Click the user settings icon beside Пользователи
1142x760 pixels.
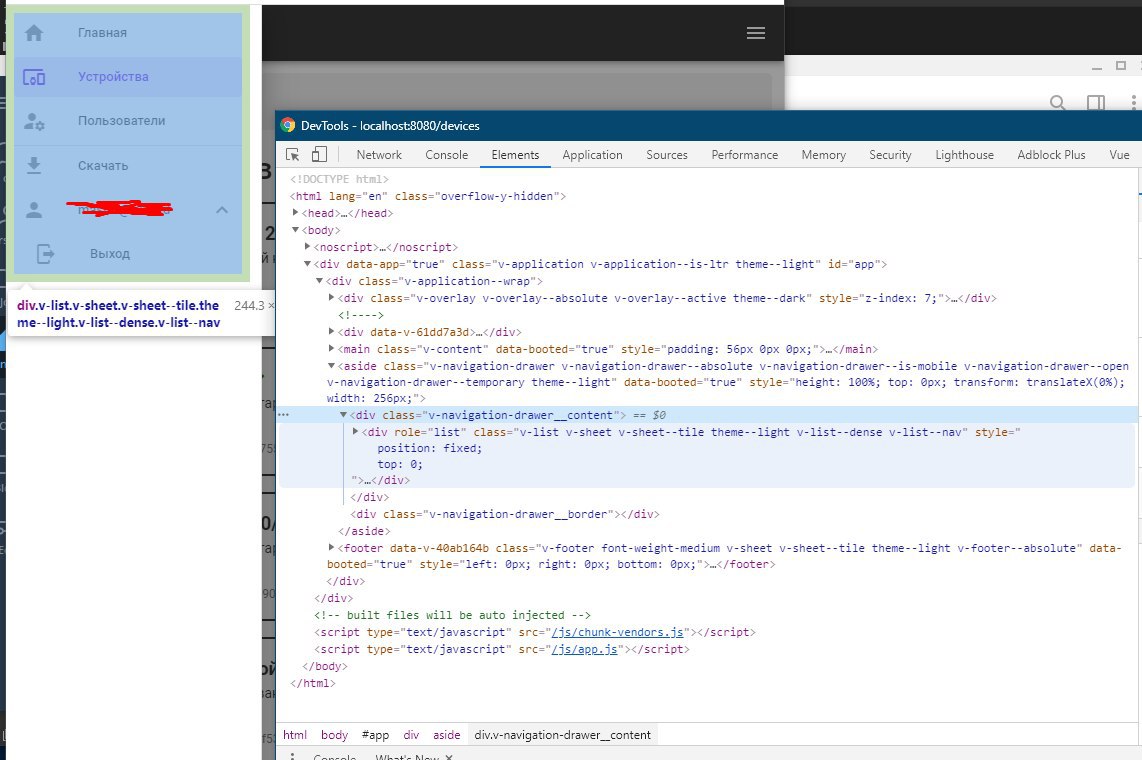34,122
